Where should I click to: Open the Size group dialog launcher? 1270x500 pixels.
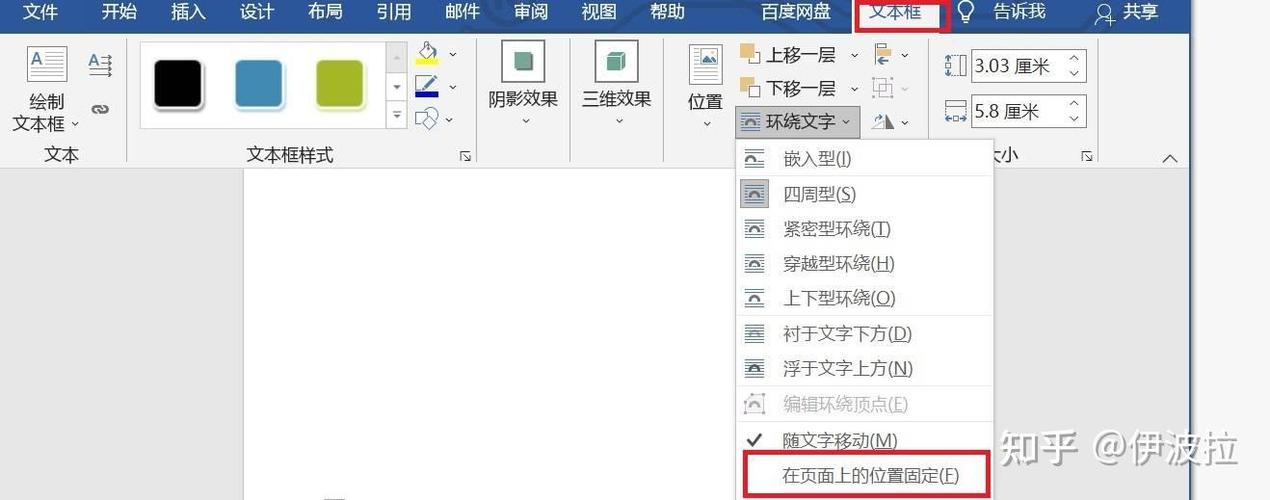1087,156
